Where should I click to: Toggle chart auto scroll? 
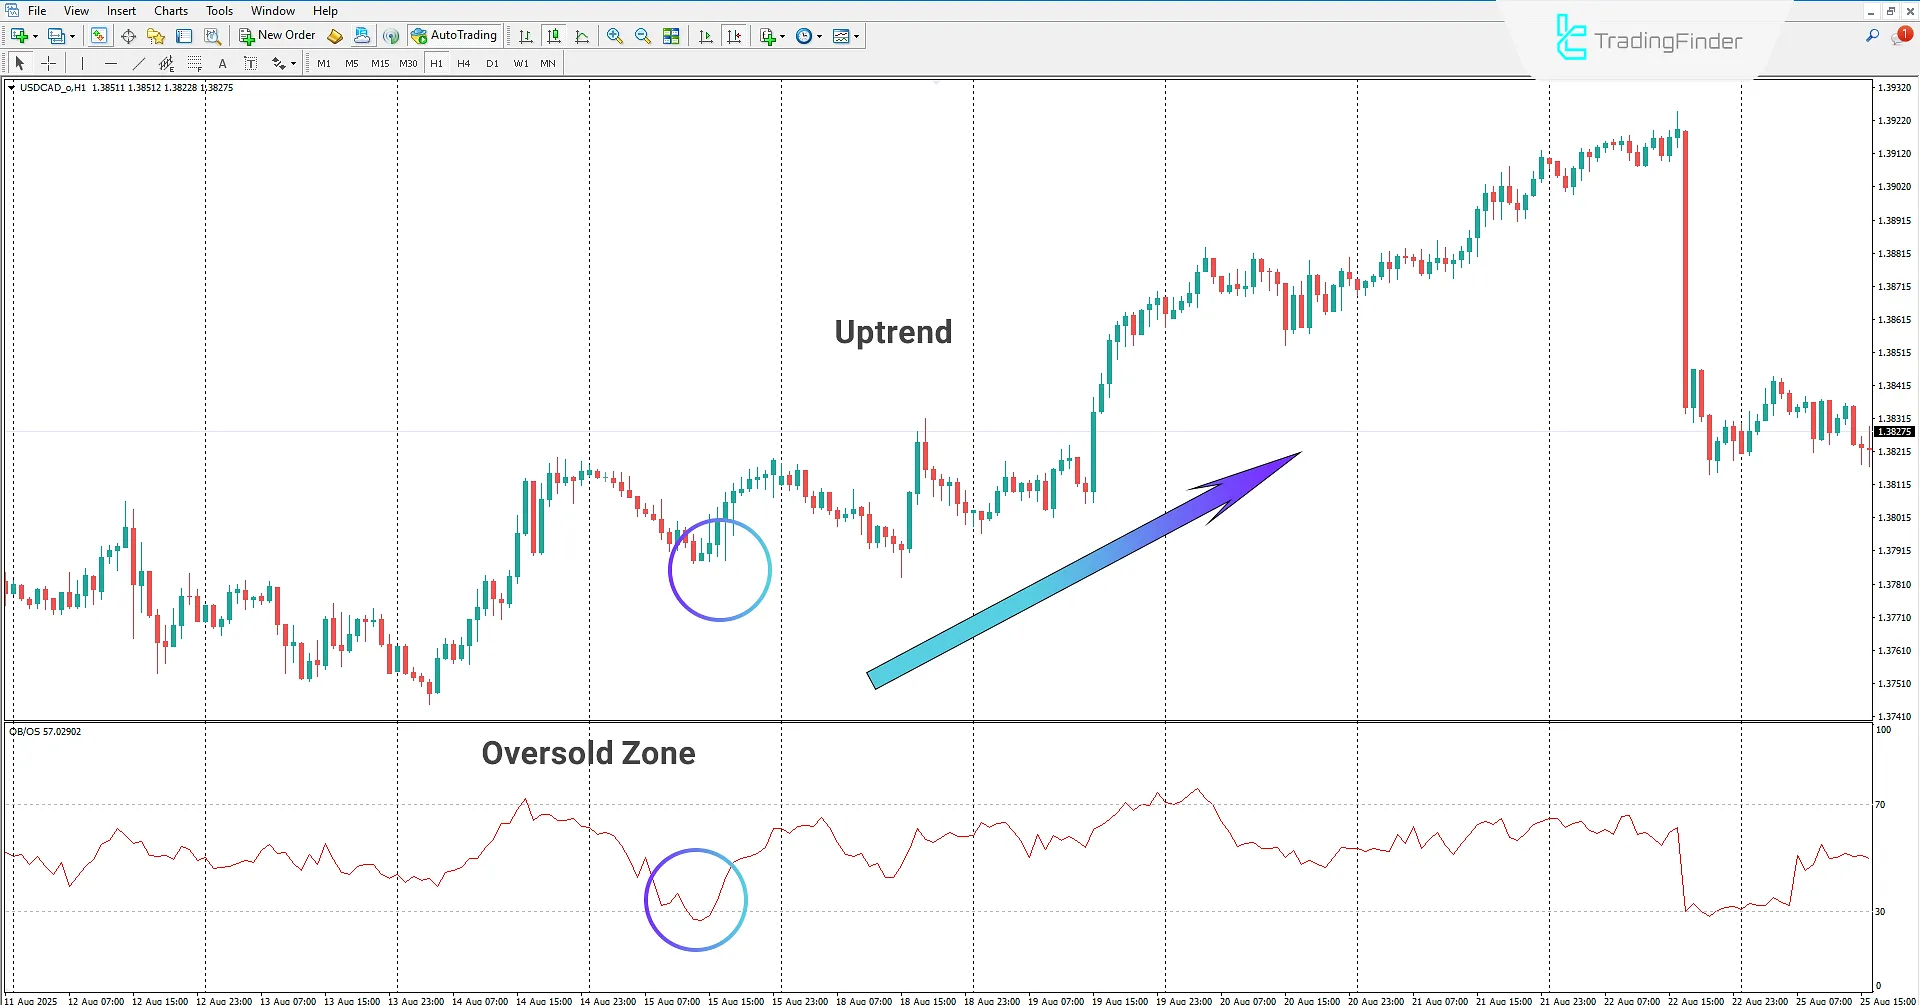pos(706,36)
